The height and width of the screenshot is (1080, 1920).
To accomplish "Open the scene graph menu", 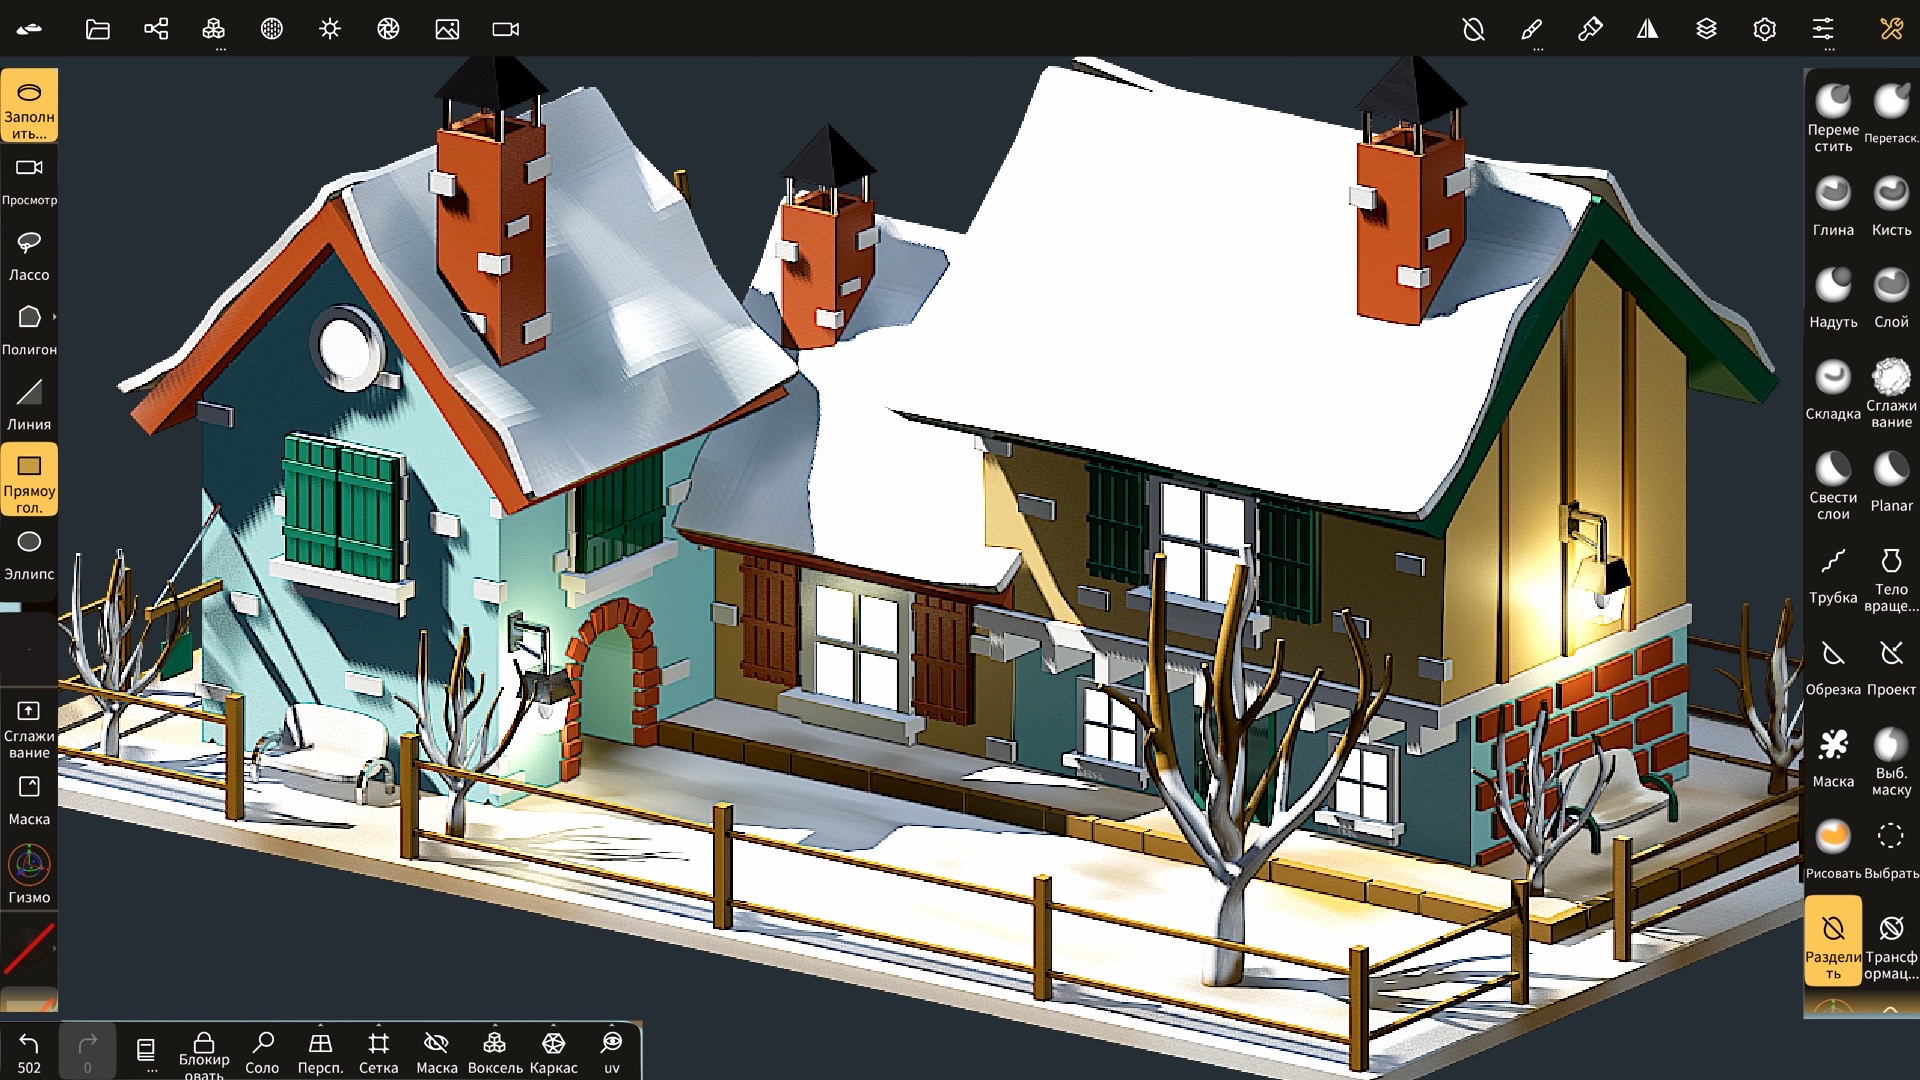I will (x=156, y=29).
